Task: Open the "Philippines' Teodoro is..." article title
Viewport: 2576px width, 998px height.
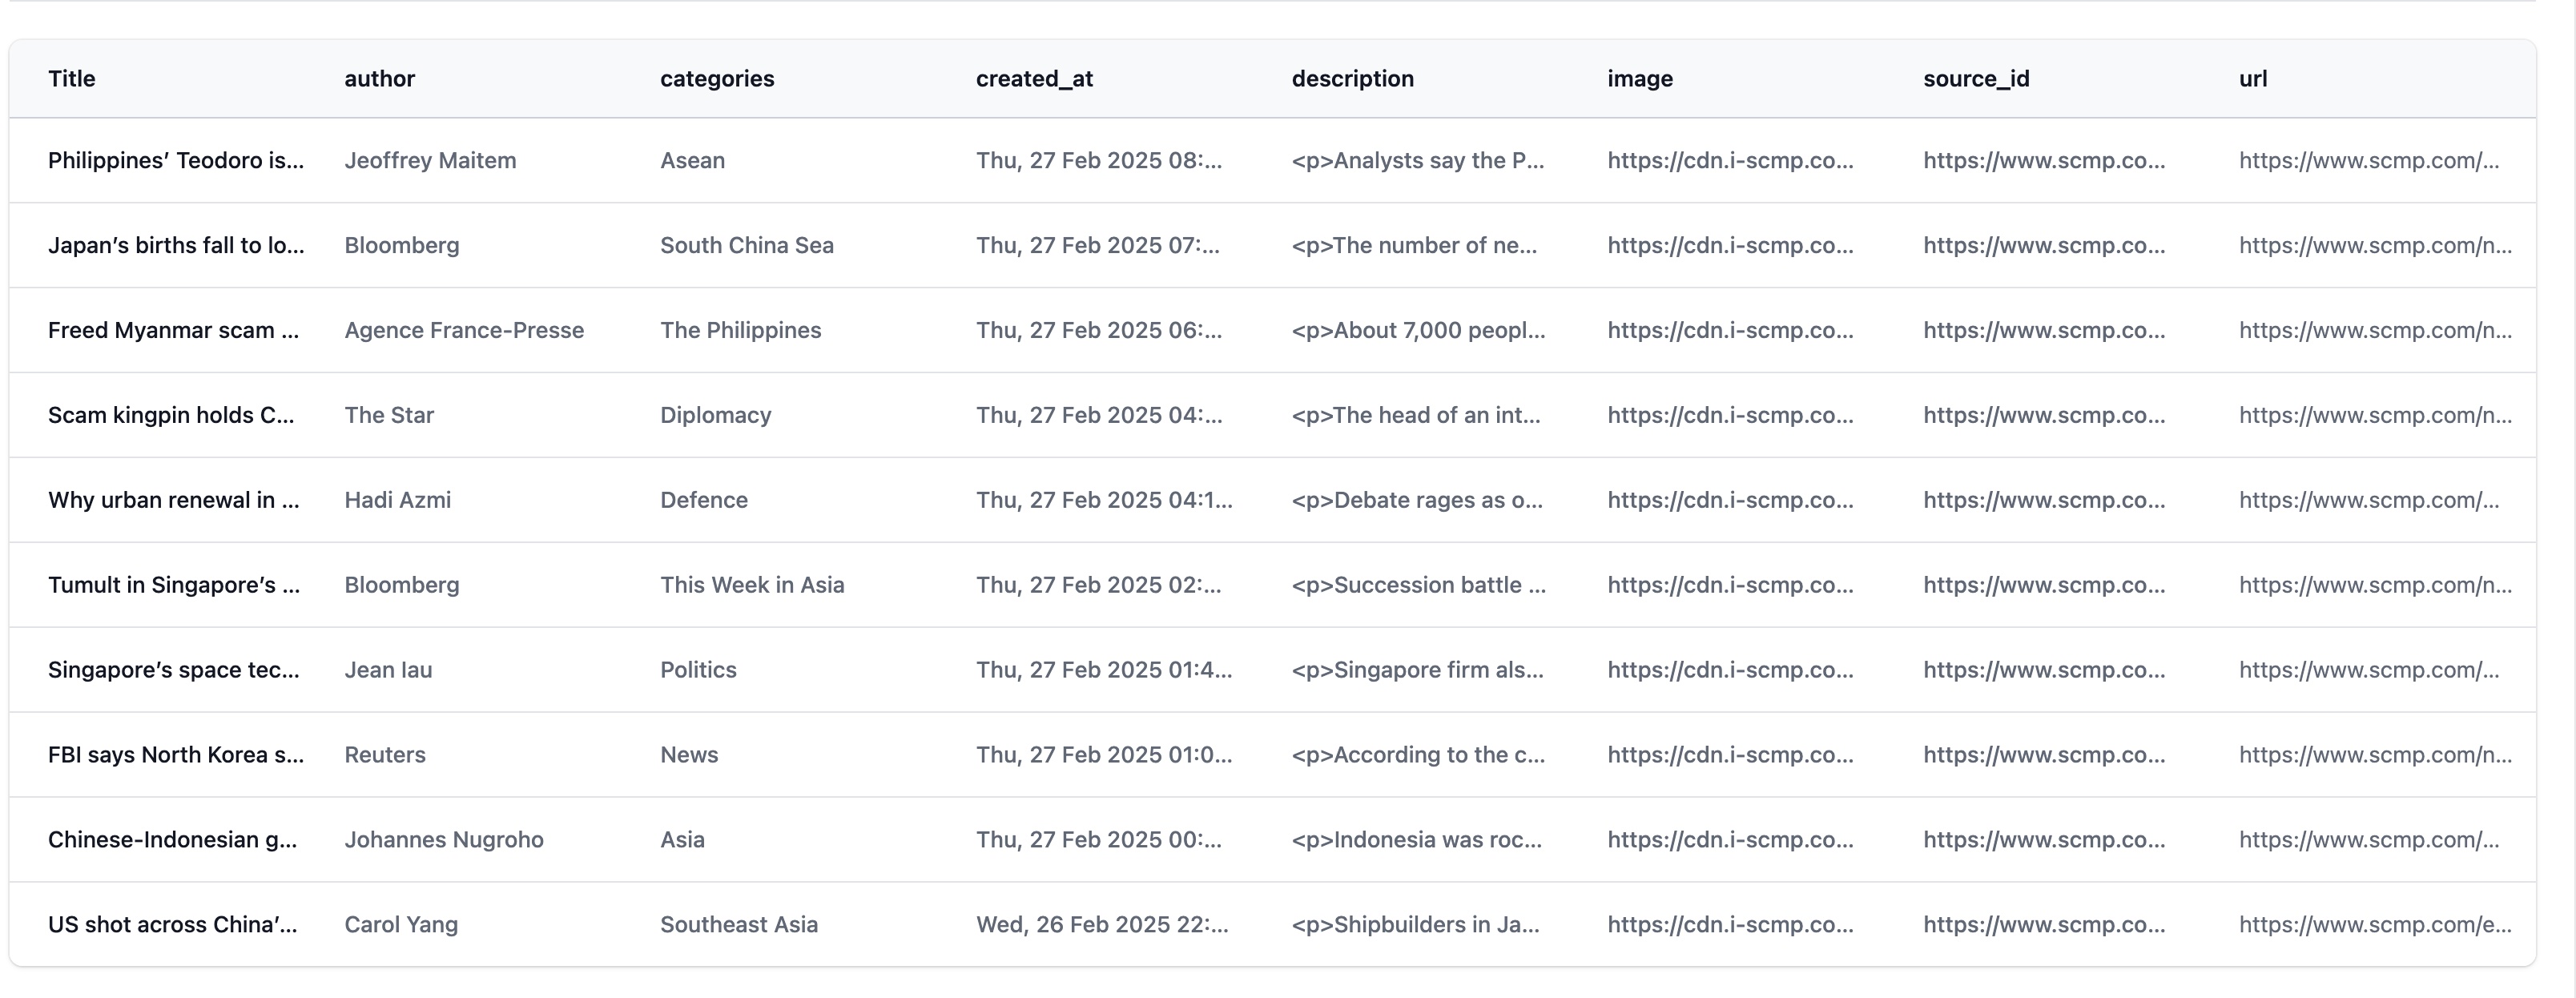Action: click(x=176, y=161)
